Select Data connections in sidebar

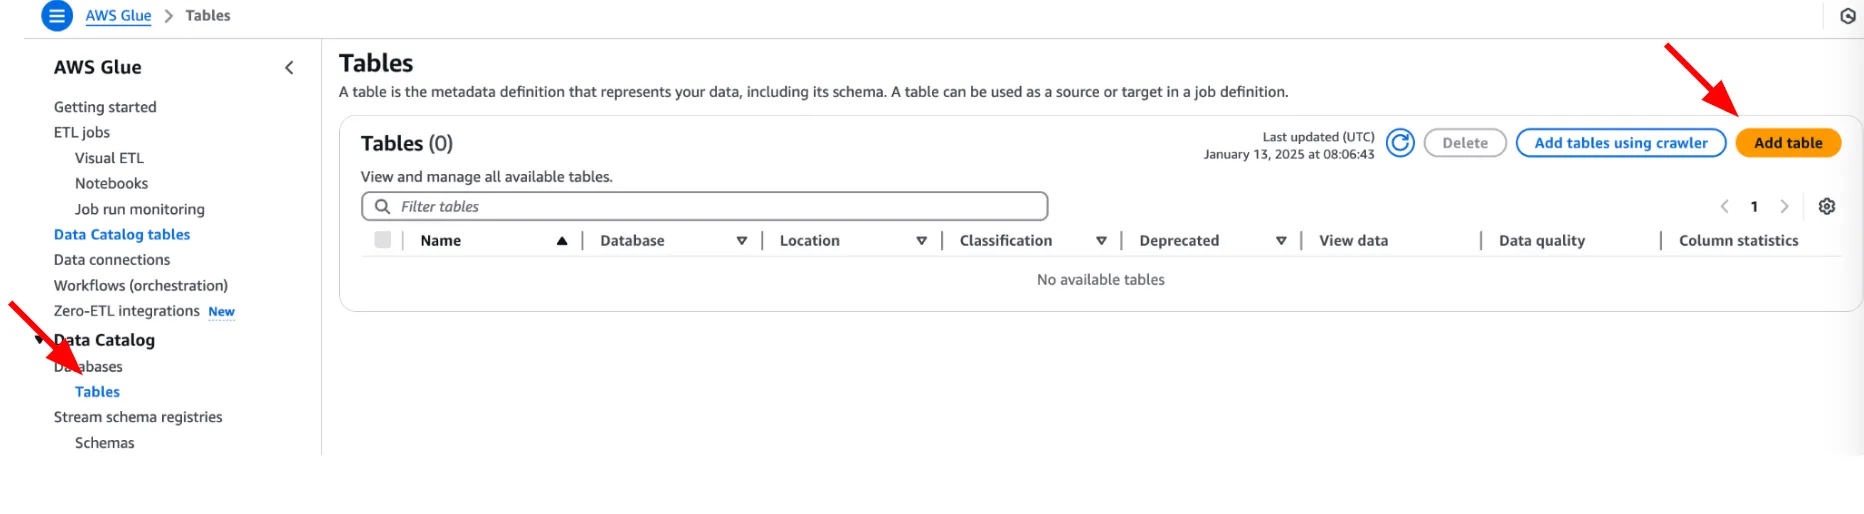point(112,260)
